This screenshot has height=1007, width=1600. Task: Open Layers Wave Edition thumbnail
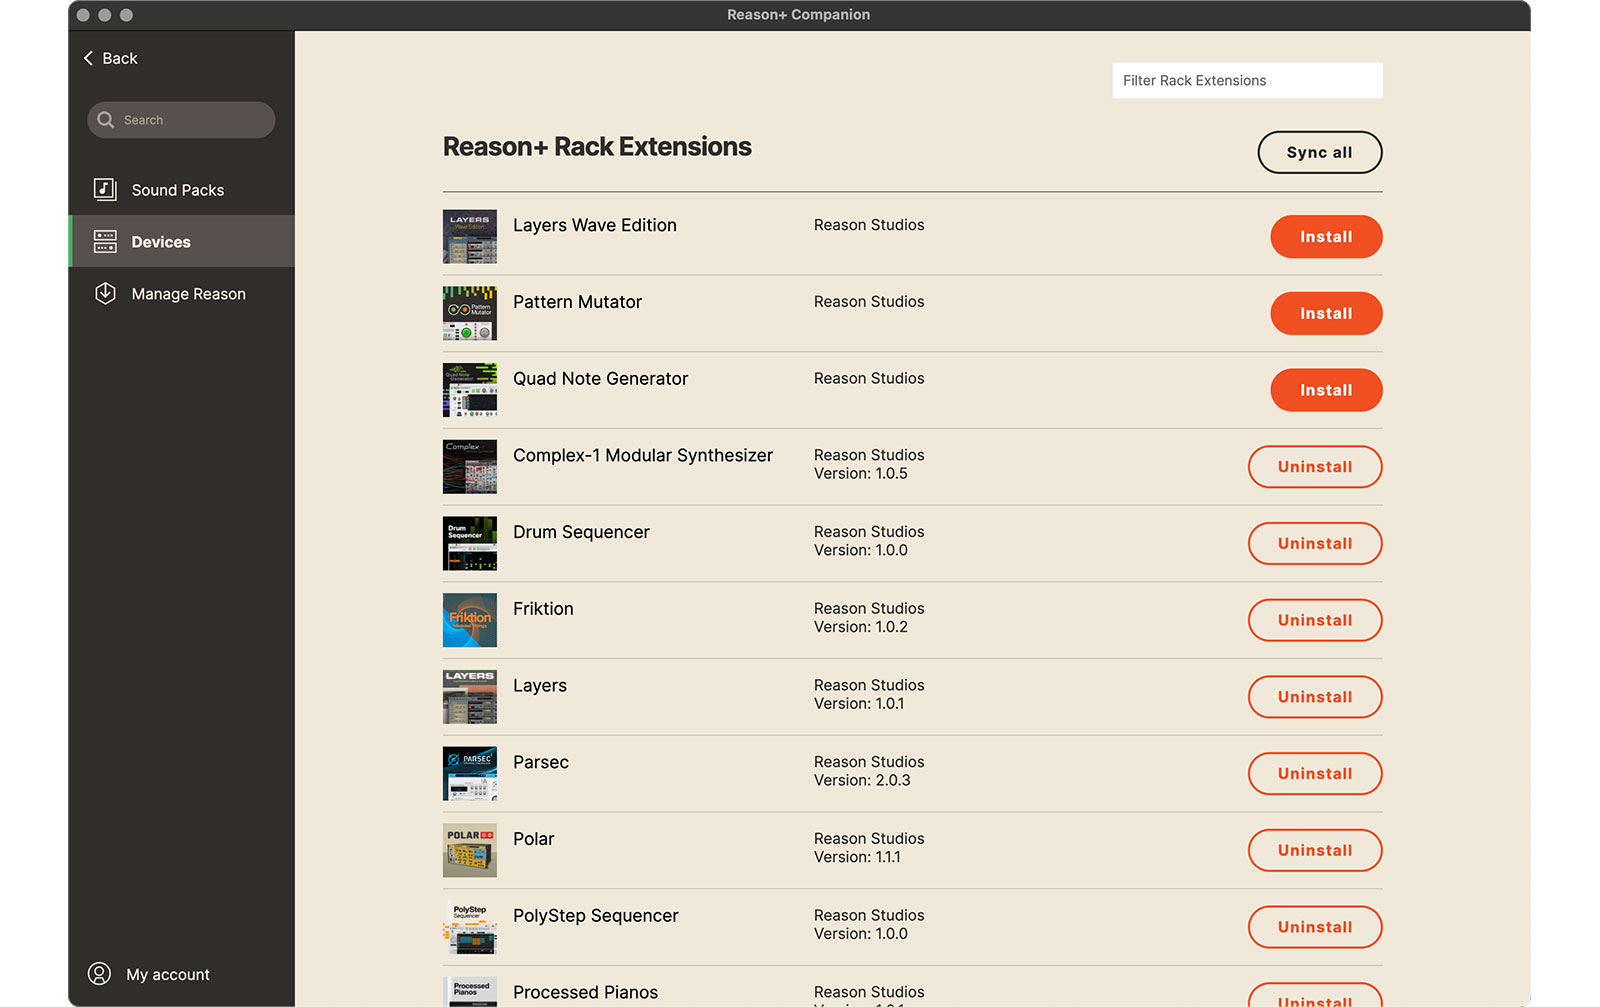click(x=470, y=237)
